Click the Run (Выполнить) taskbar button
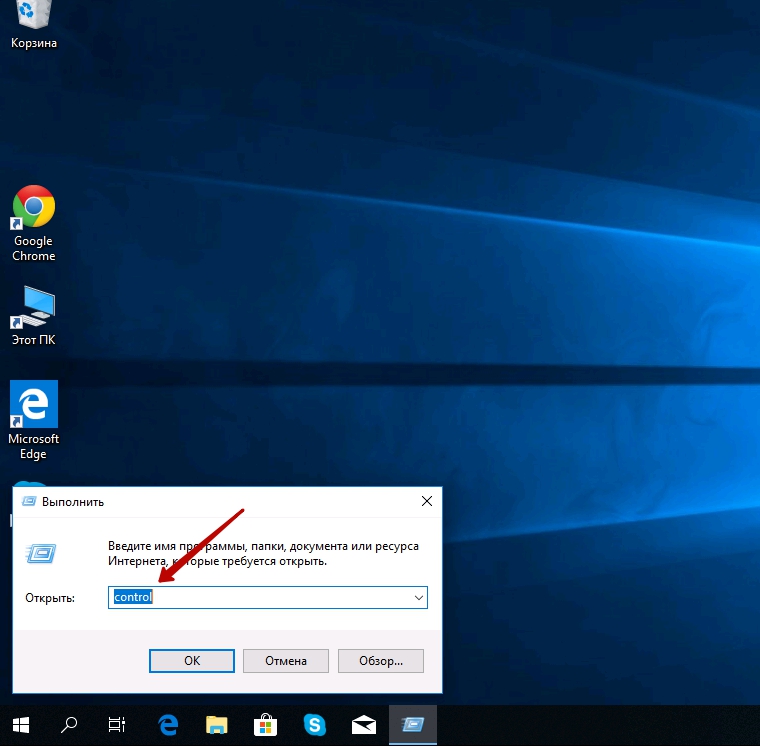This screenshot has width=760, height=746. click(x=413, y=725)
